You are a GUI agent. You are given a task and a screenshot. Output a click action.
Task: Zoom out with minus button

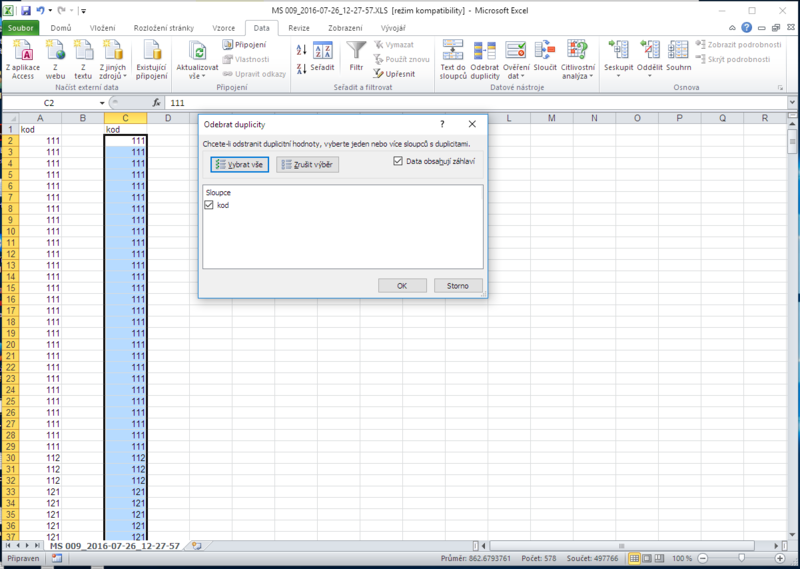click(703, 558)
